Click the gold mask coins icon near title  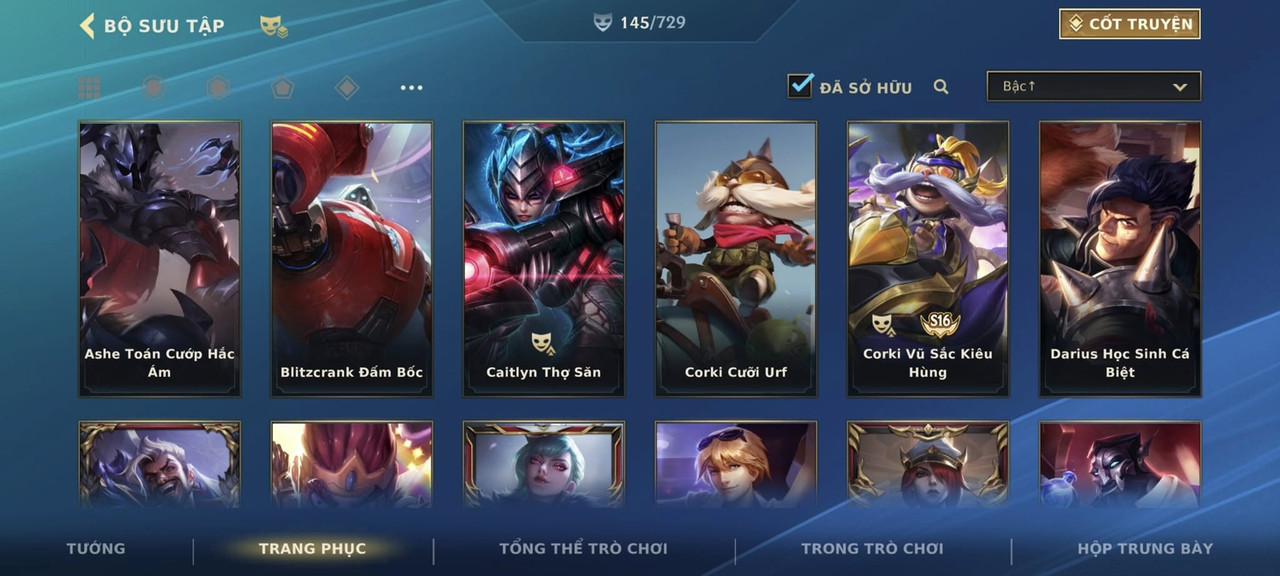point(273,27)
